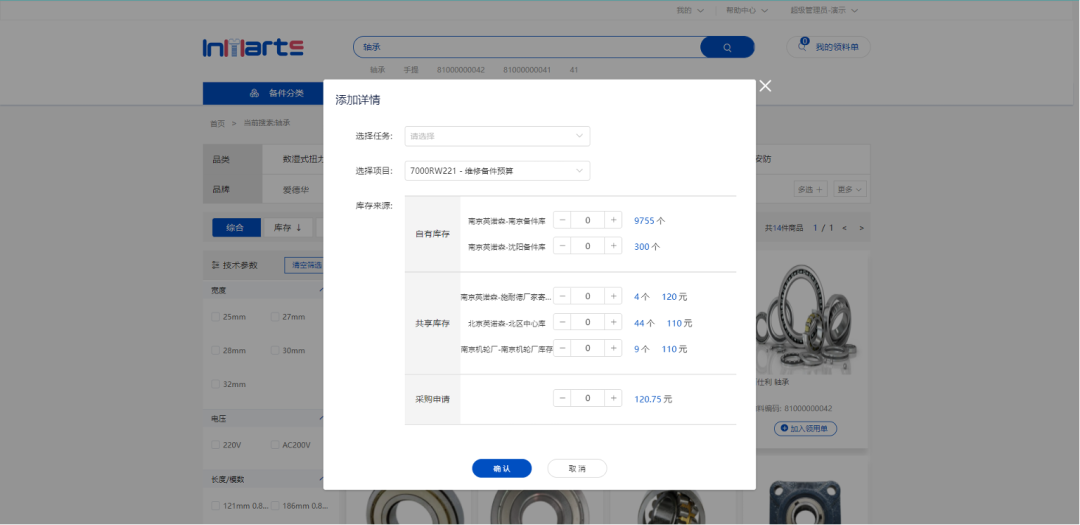Check the 30mm width filter
The image size is (1080, 525).
pyautogui.click(x=275, y=350)
